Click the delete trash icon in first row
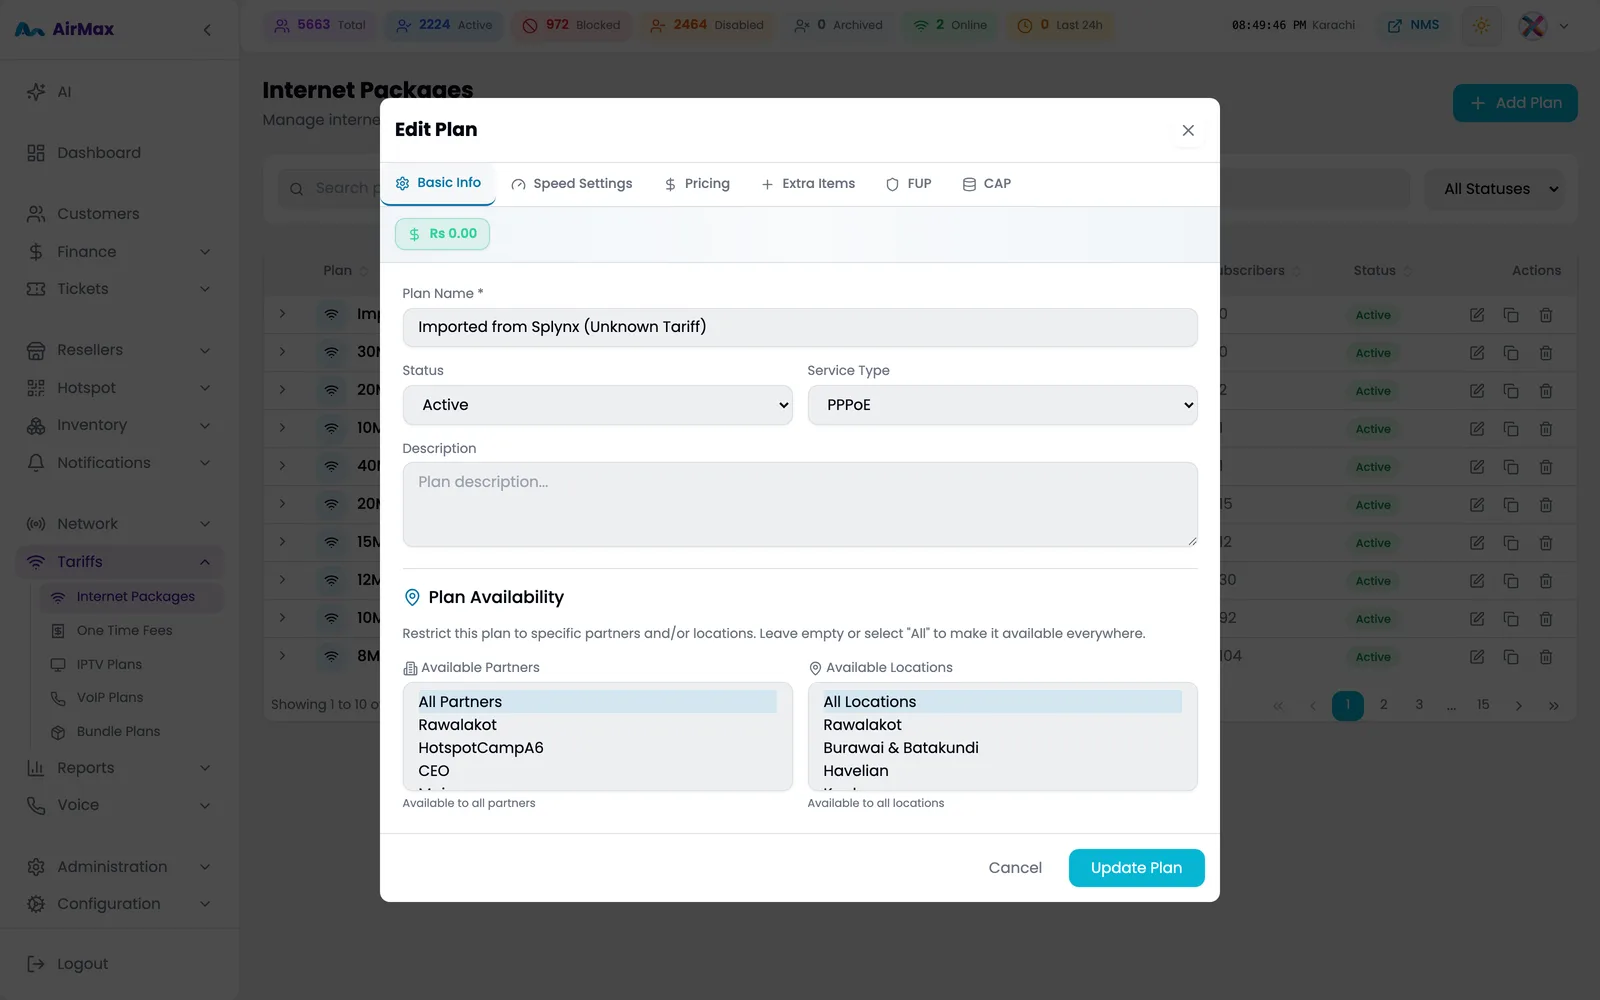 1546,315
